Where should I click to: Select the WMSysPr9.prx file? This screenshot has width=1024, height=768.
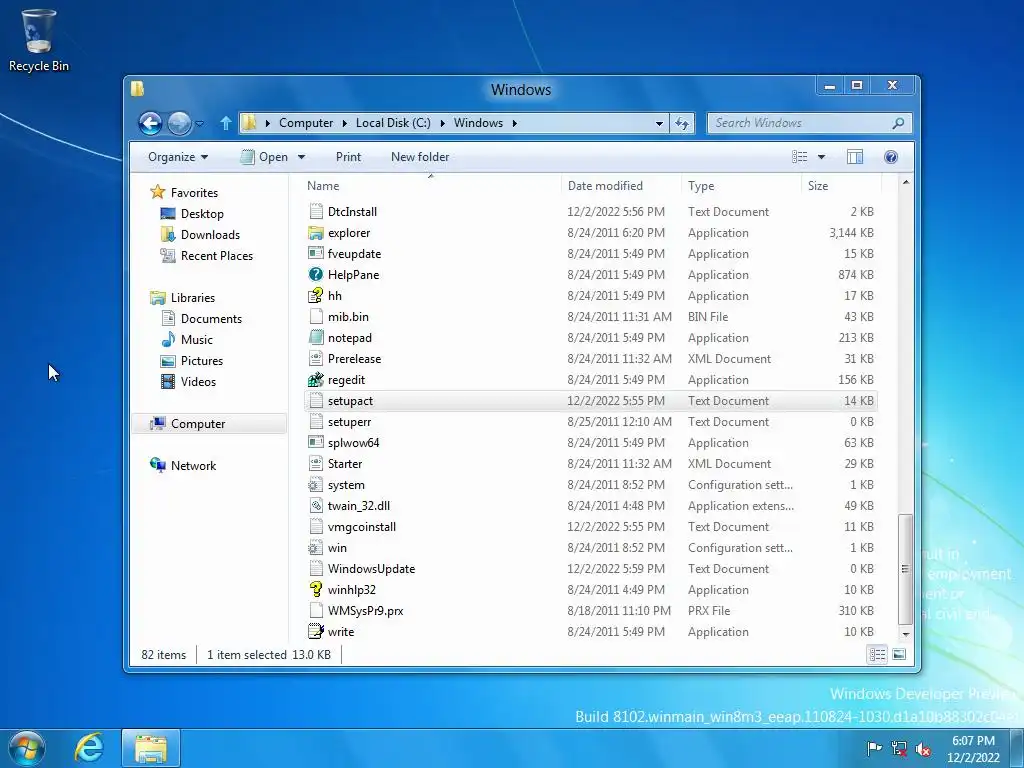[x=591, y=611]
